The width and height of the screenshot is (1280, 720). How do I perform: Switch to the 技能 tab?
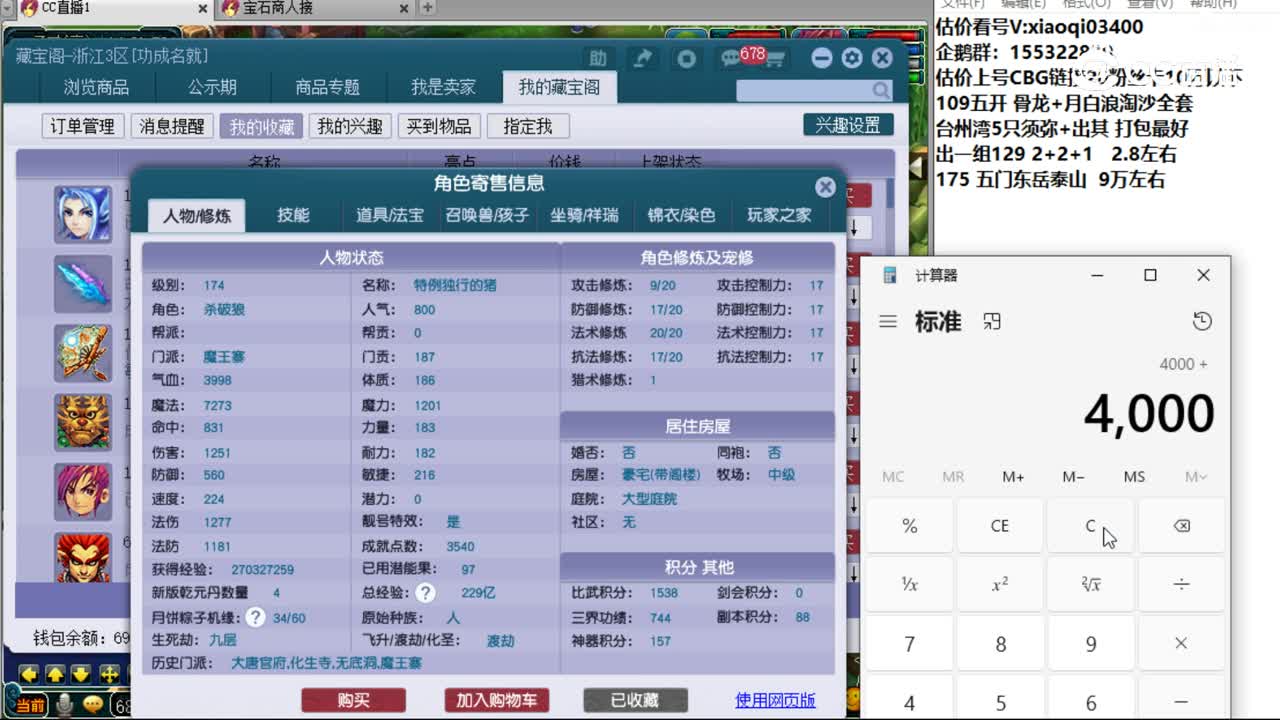pyautogui.click(x=293, y=215)
